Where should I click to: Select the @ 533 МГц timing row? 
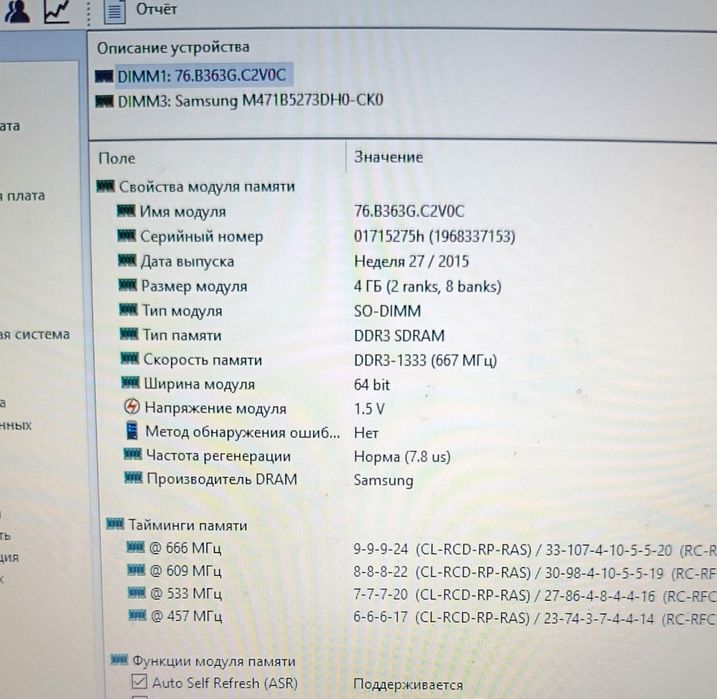click(x=186, y=593)
